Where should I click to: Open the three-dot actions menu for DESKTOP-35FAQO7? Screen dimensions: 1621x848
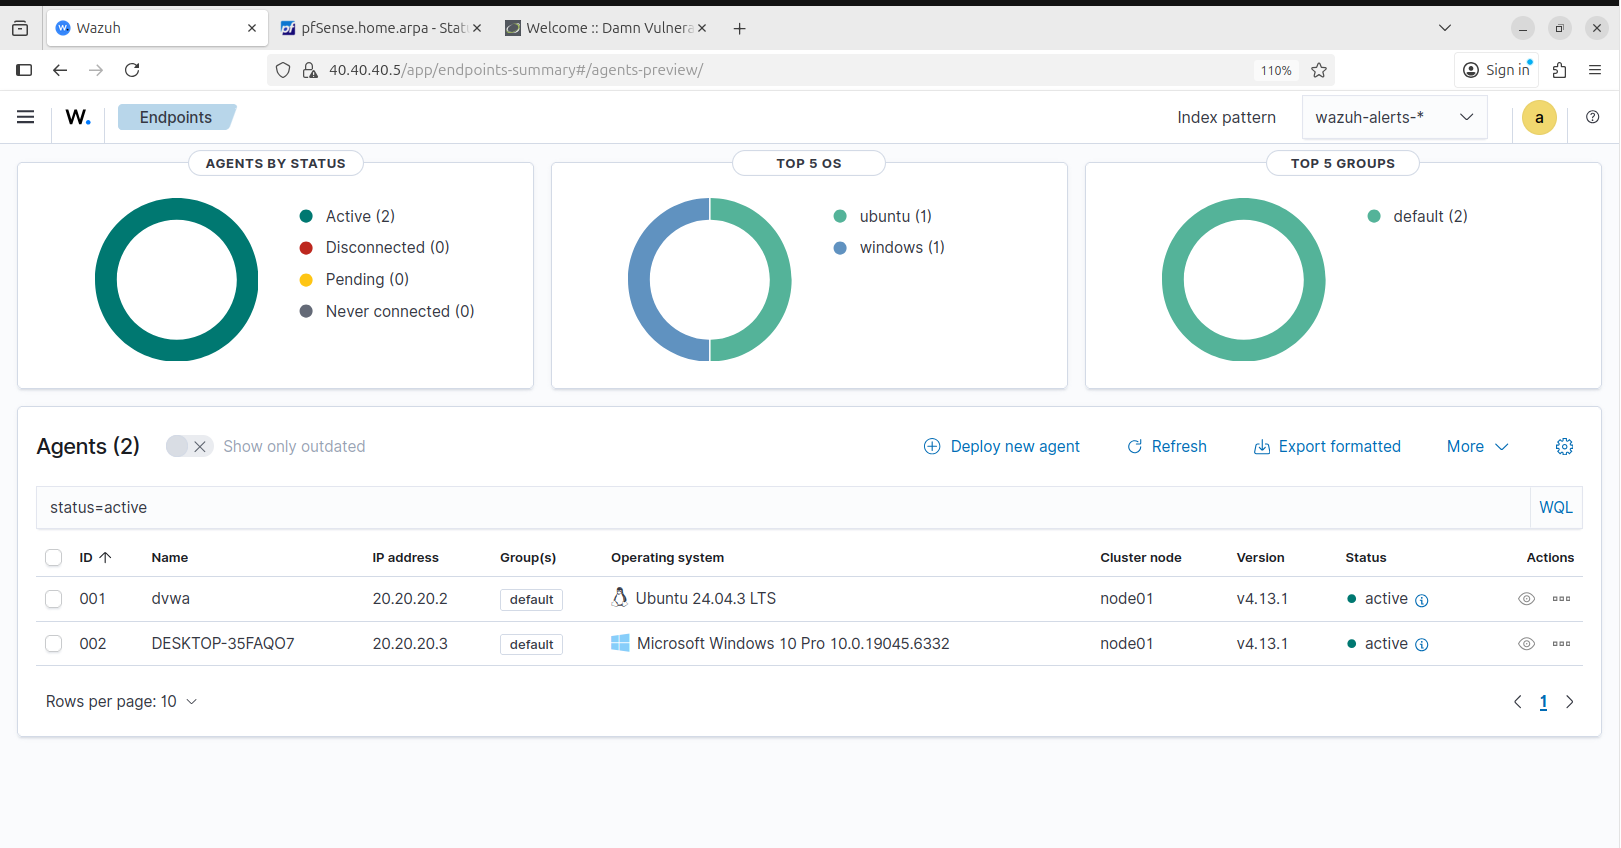point(1561,644)
